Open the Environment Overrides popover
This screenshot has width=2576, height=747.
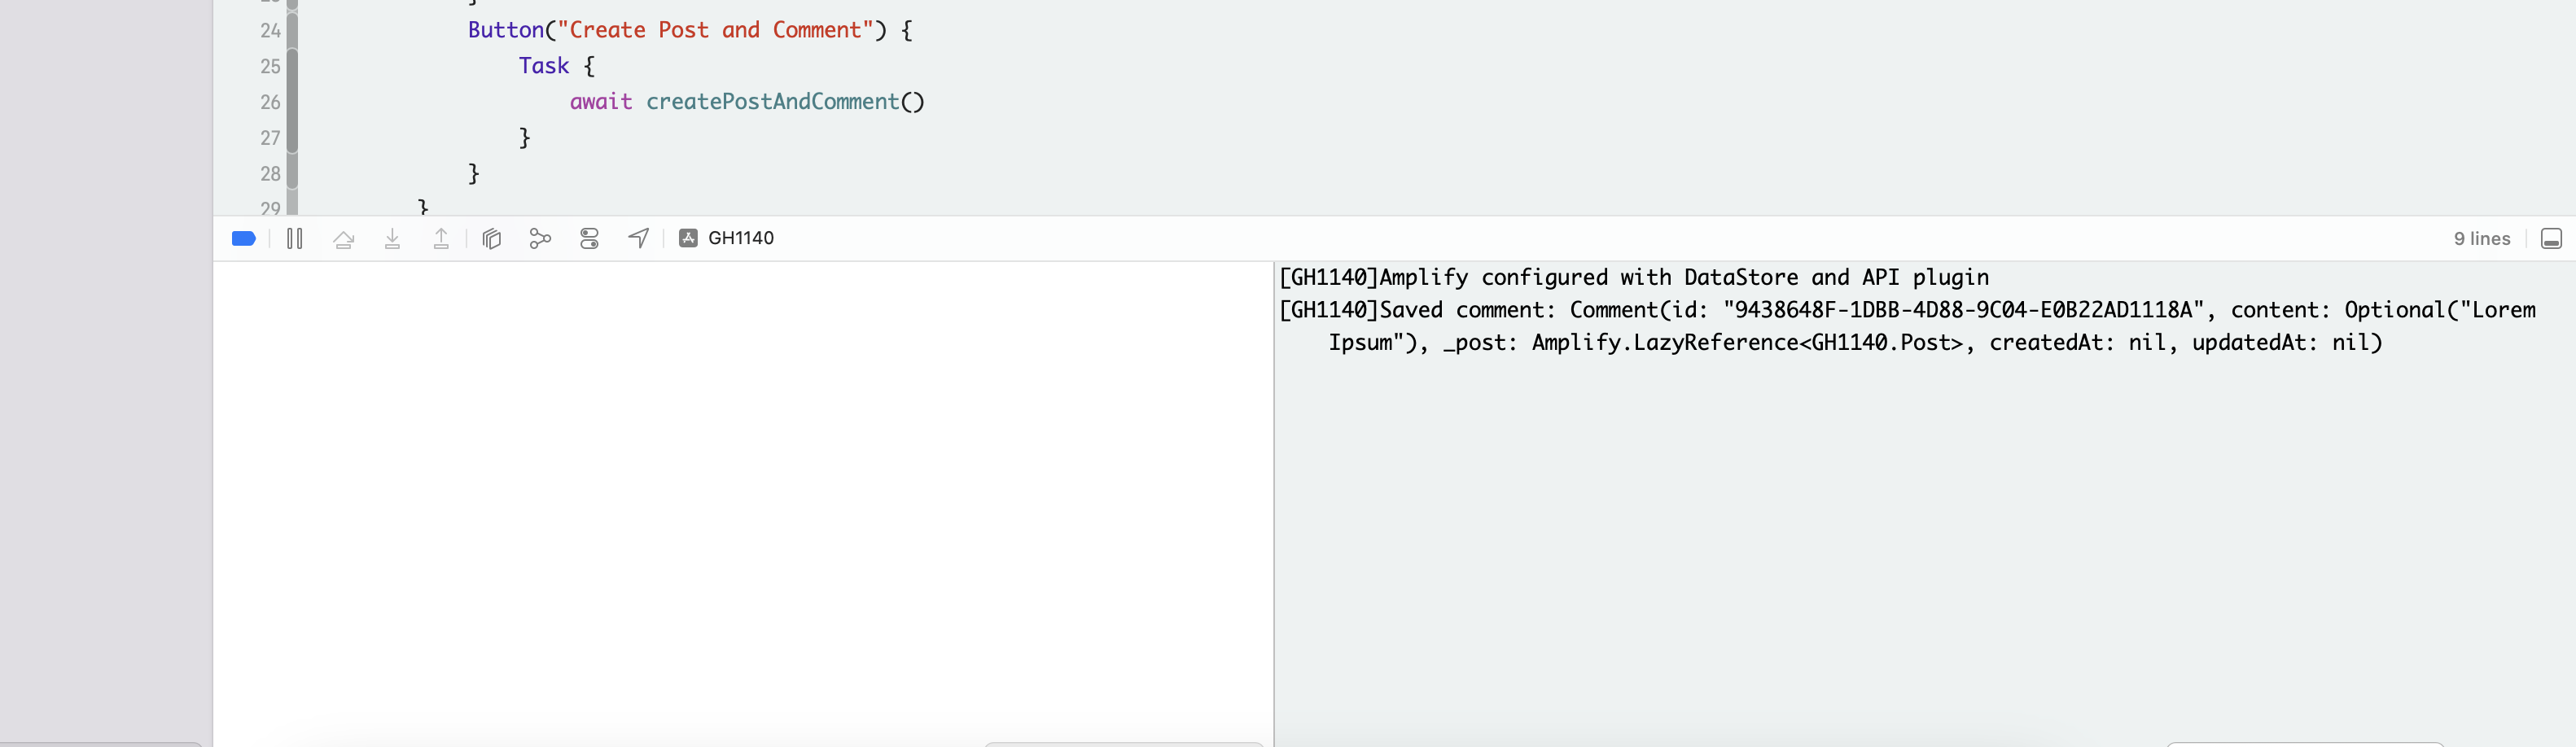point(590,238)
